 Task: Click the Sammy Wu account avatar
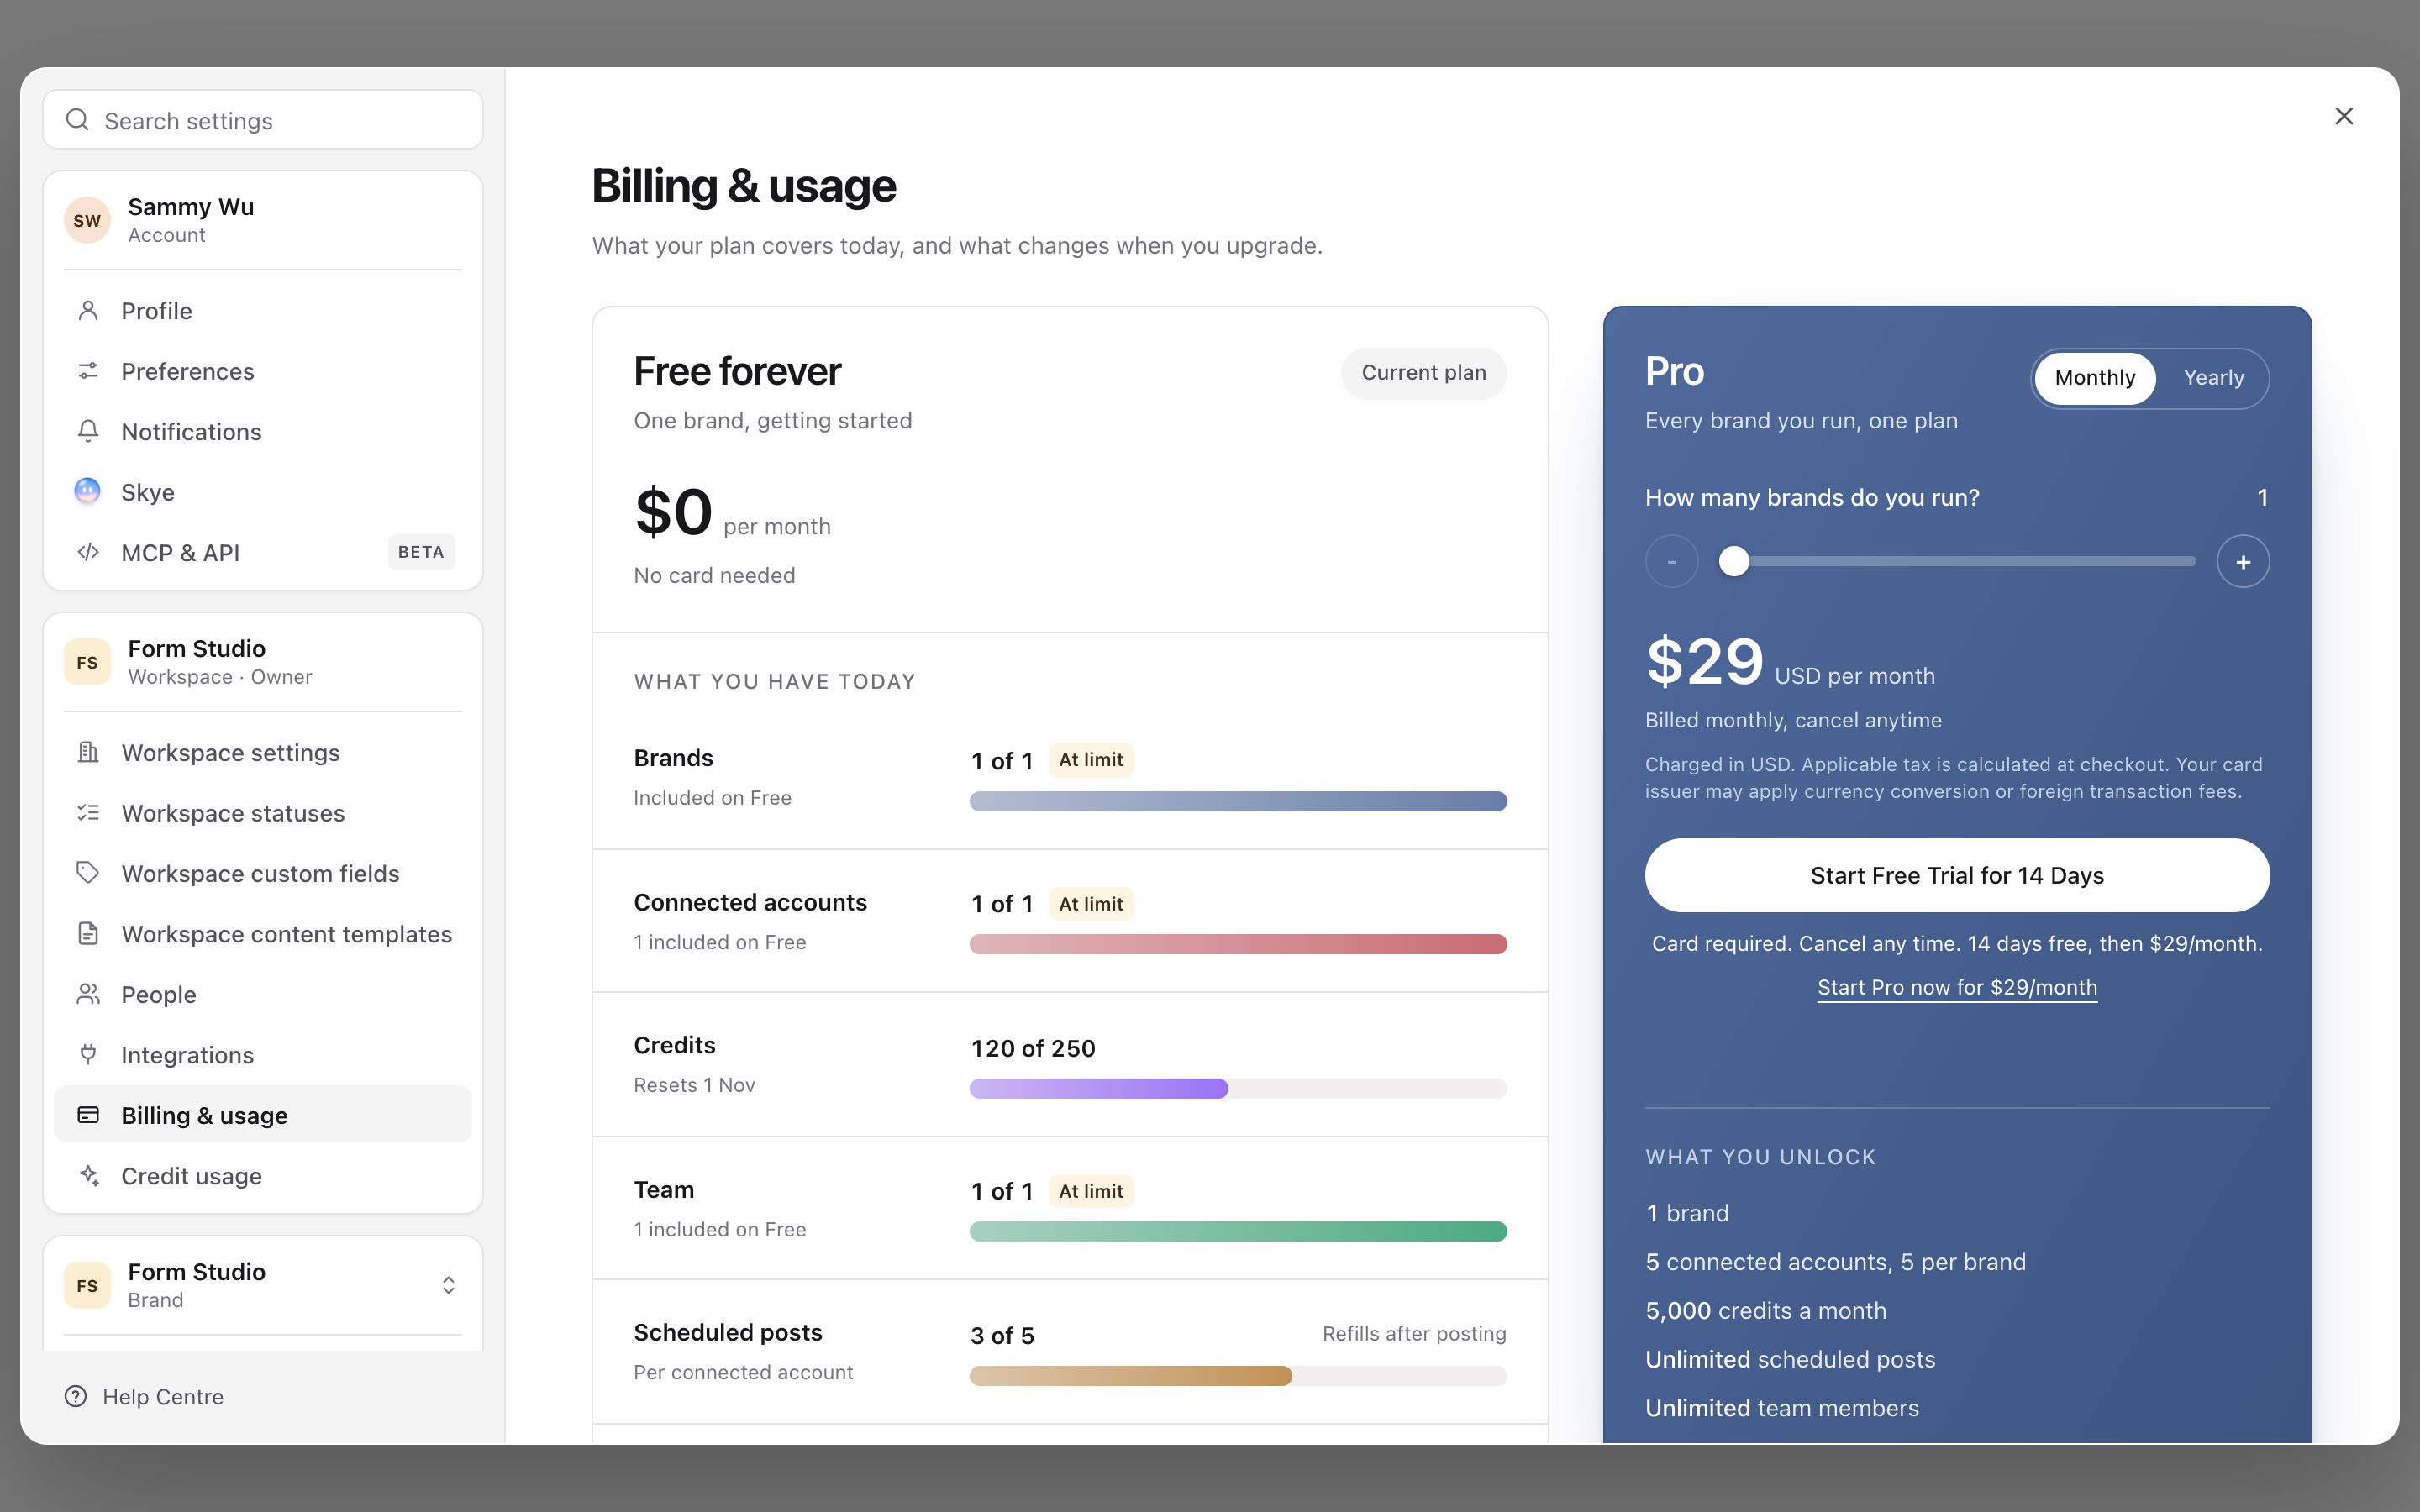coord(87,220)
